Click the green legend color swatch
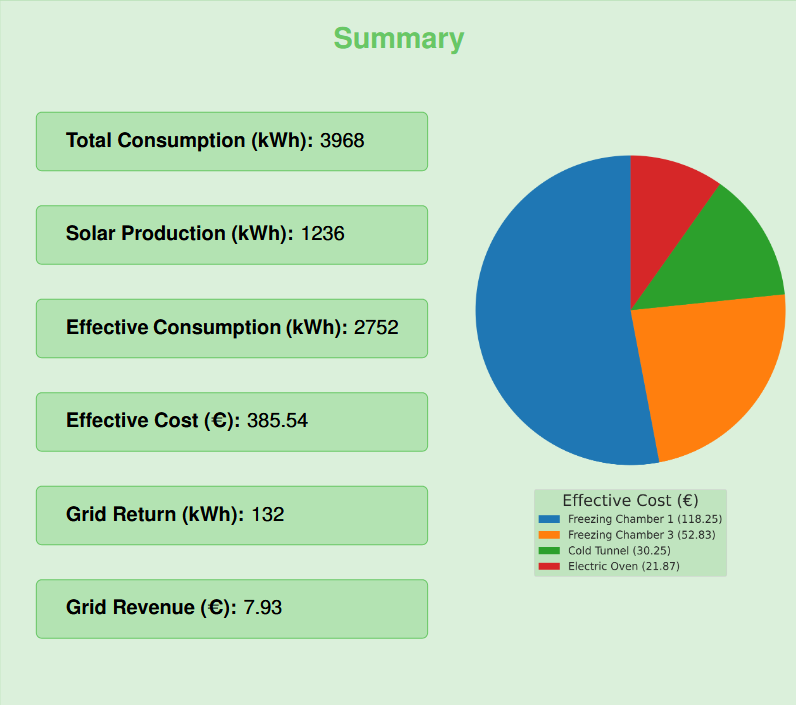Image resolution: width=796 pixels, height=705 pixels. (x=549, y=551)
